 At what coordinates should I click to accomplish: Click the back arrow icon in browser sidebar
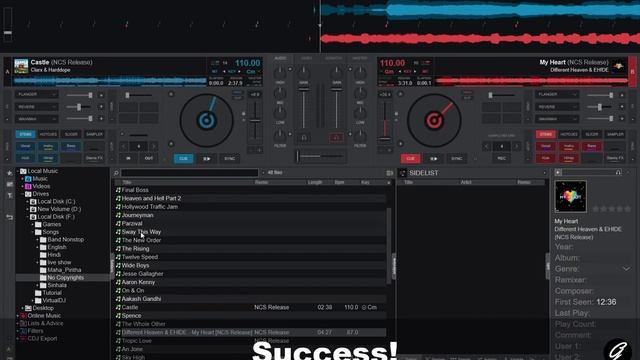[9, 217]
